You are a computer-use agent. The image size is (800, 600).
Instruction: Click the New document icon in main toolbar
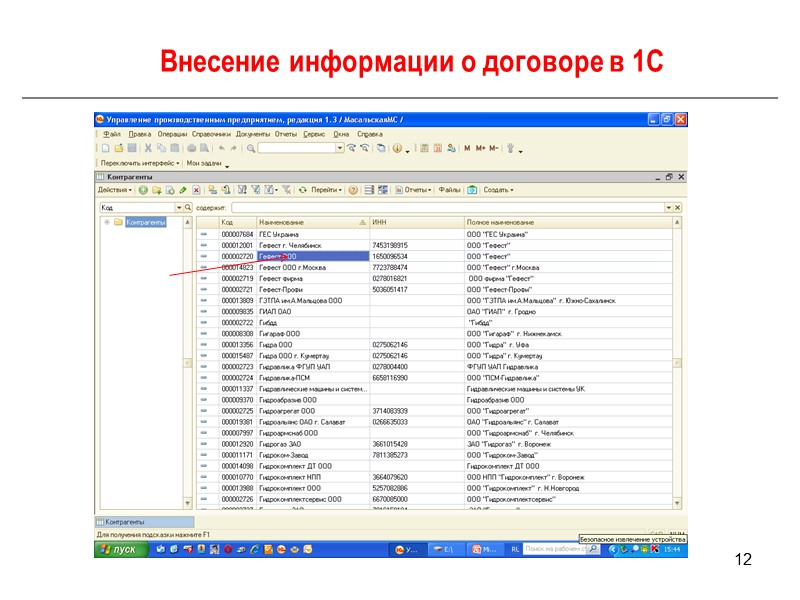pos(106,148)
